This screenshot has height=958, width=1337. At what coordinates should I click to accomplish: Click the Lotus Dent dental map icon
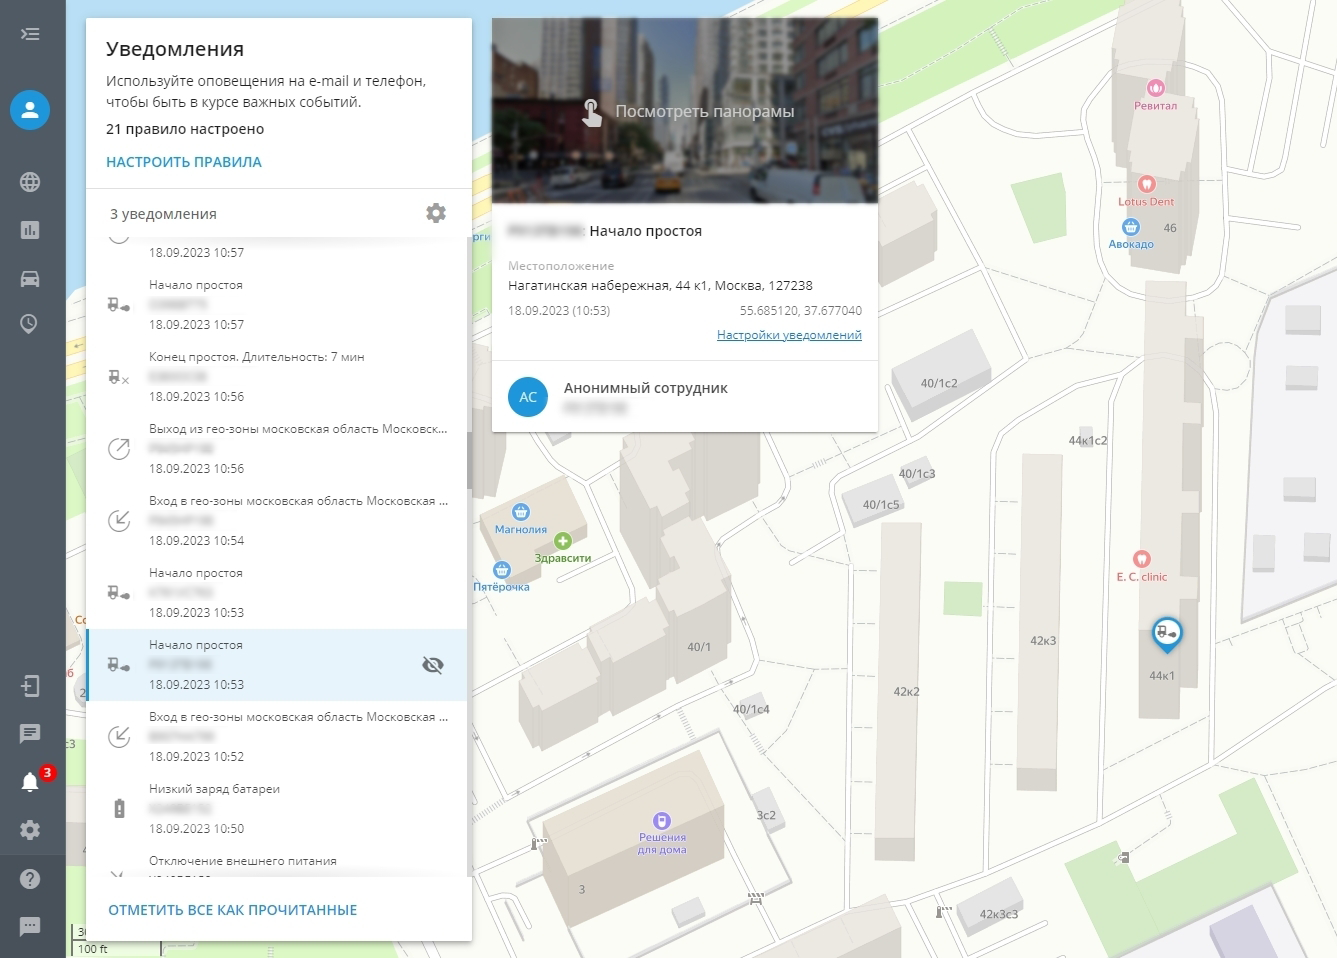click(x=1147, y=184)
